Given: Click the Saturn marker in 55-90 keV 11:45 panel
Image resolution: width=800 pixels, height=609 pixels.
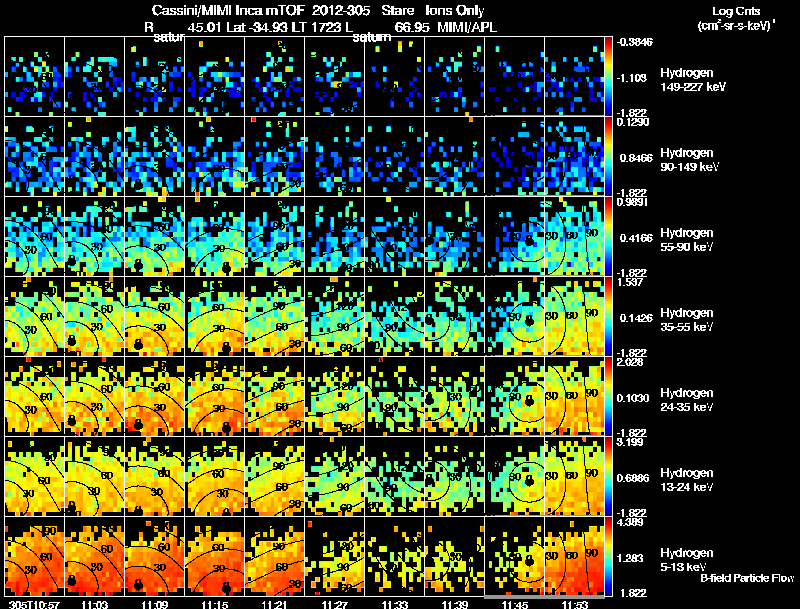Looking at the screenshot, I should (529, 240).
